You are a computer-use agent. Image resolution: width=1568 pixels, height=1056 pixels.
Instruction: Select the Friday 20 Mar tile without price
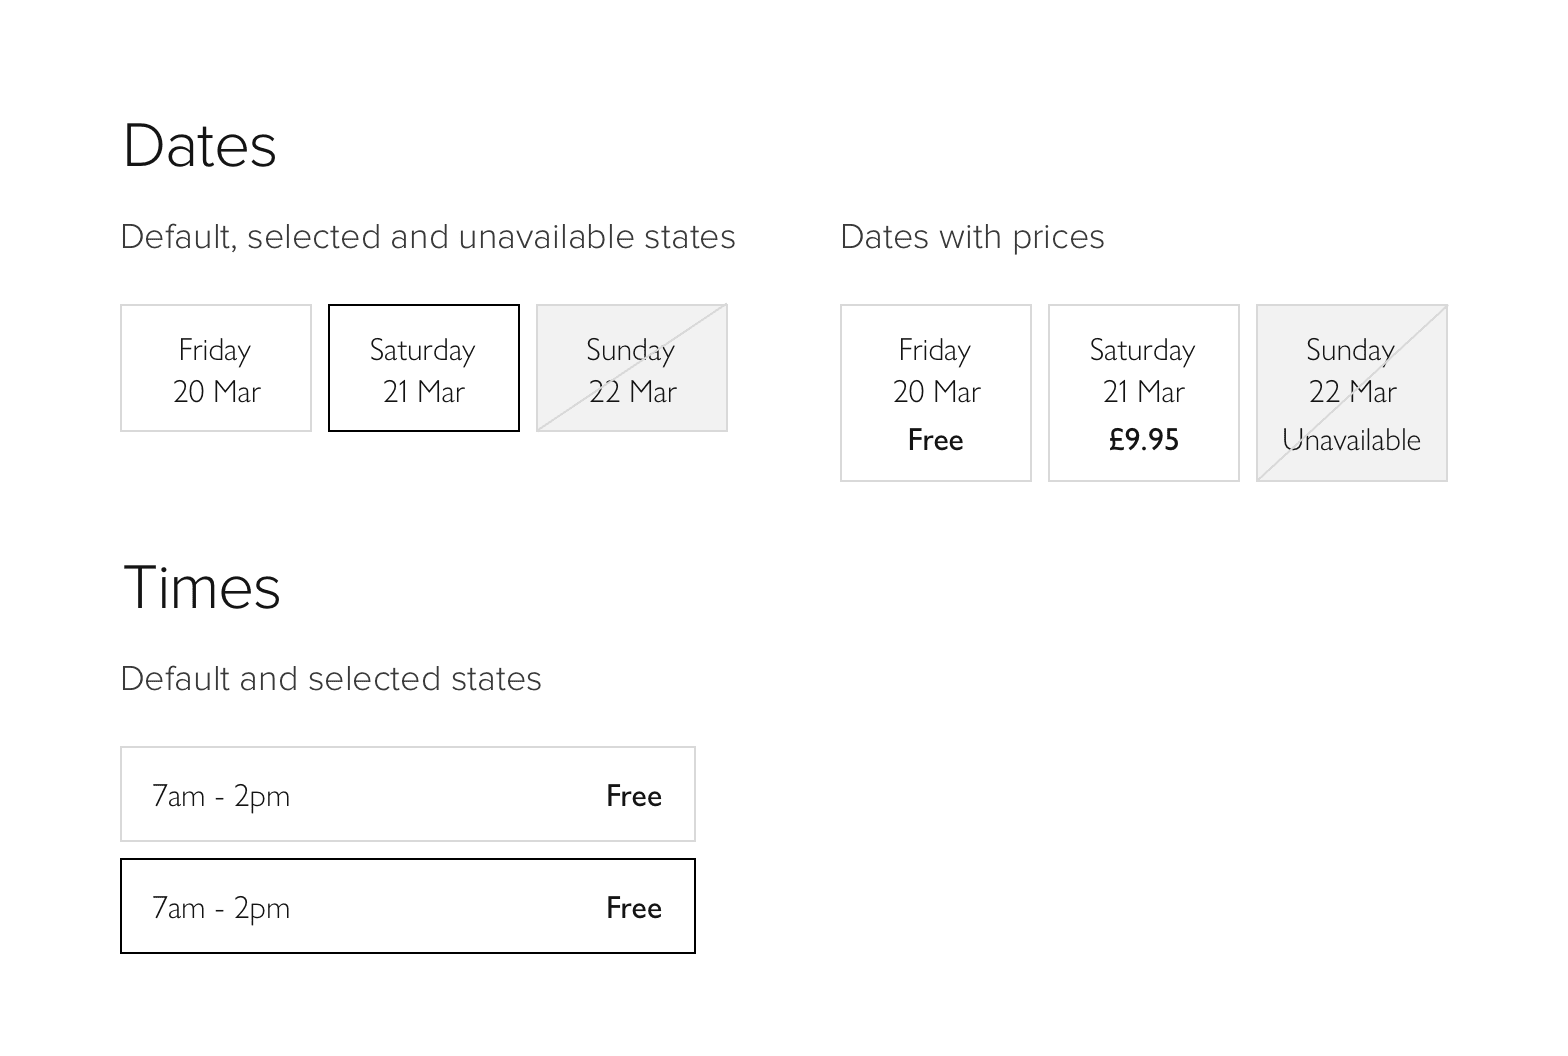[216, 368]
